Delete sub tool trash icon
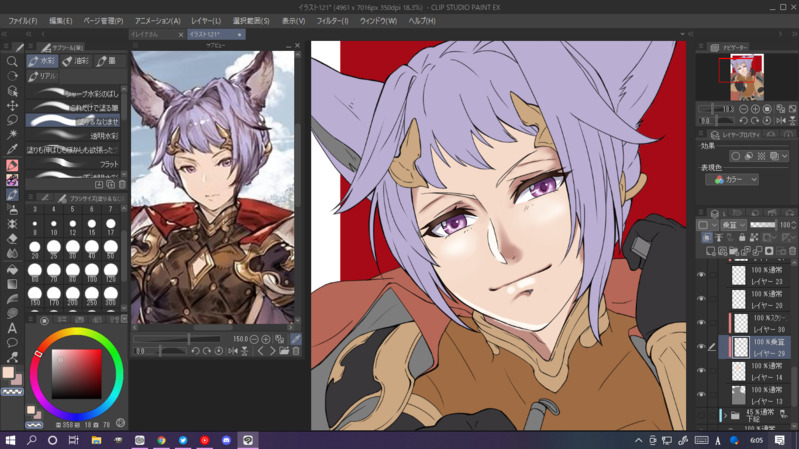 click(122, 184)
